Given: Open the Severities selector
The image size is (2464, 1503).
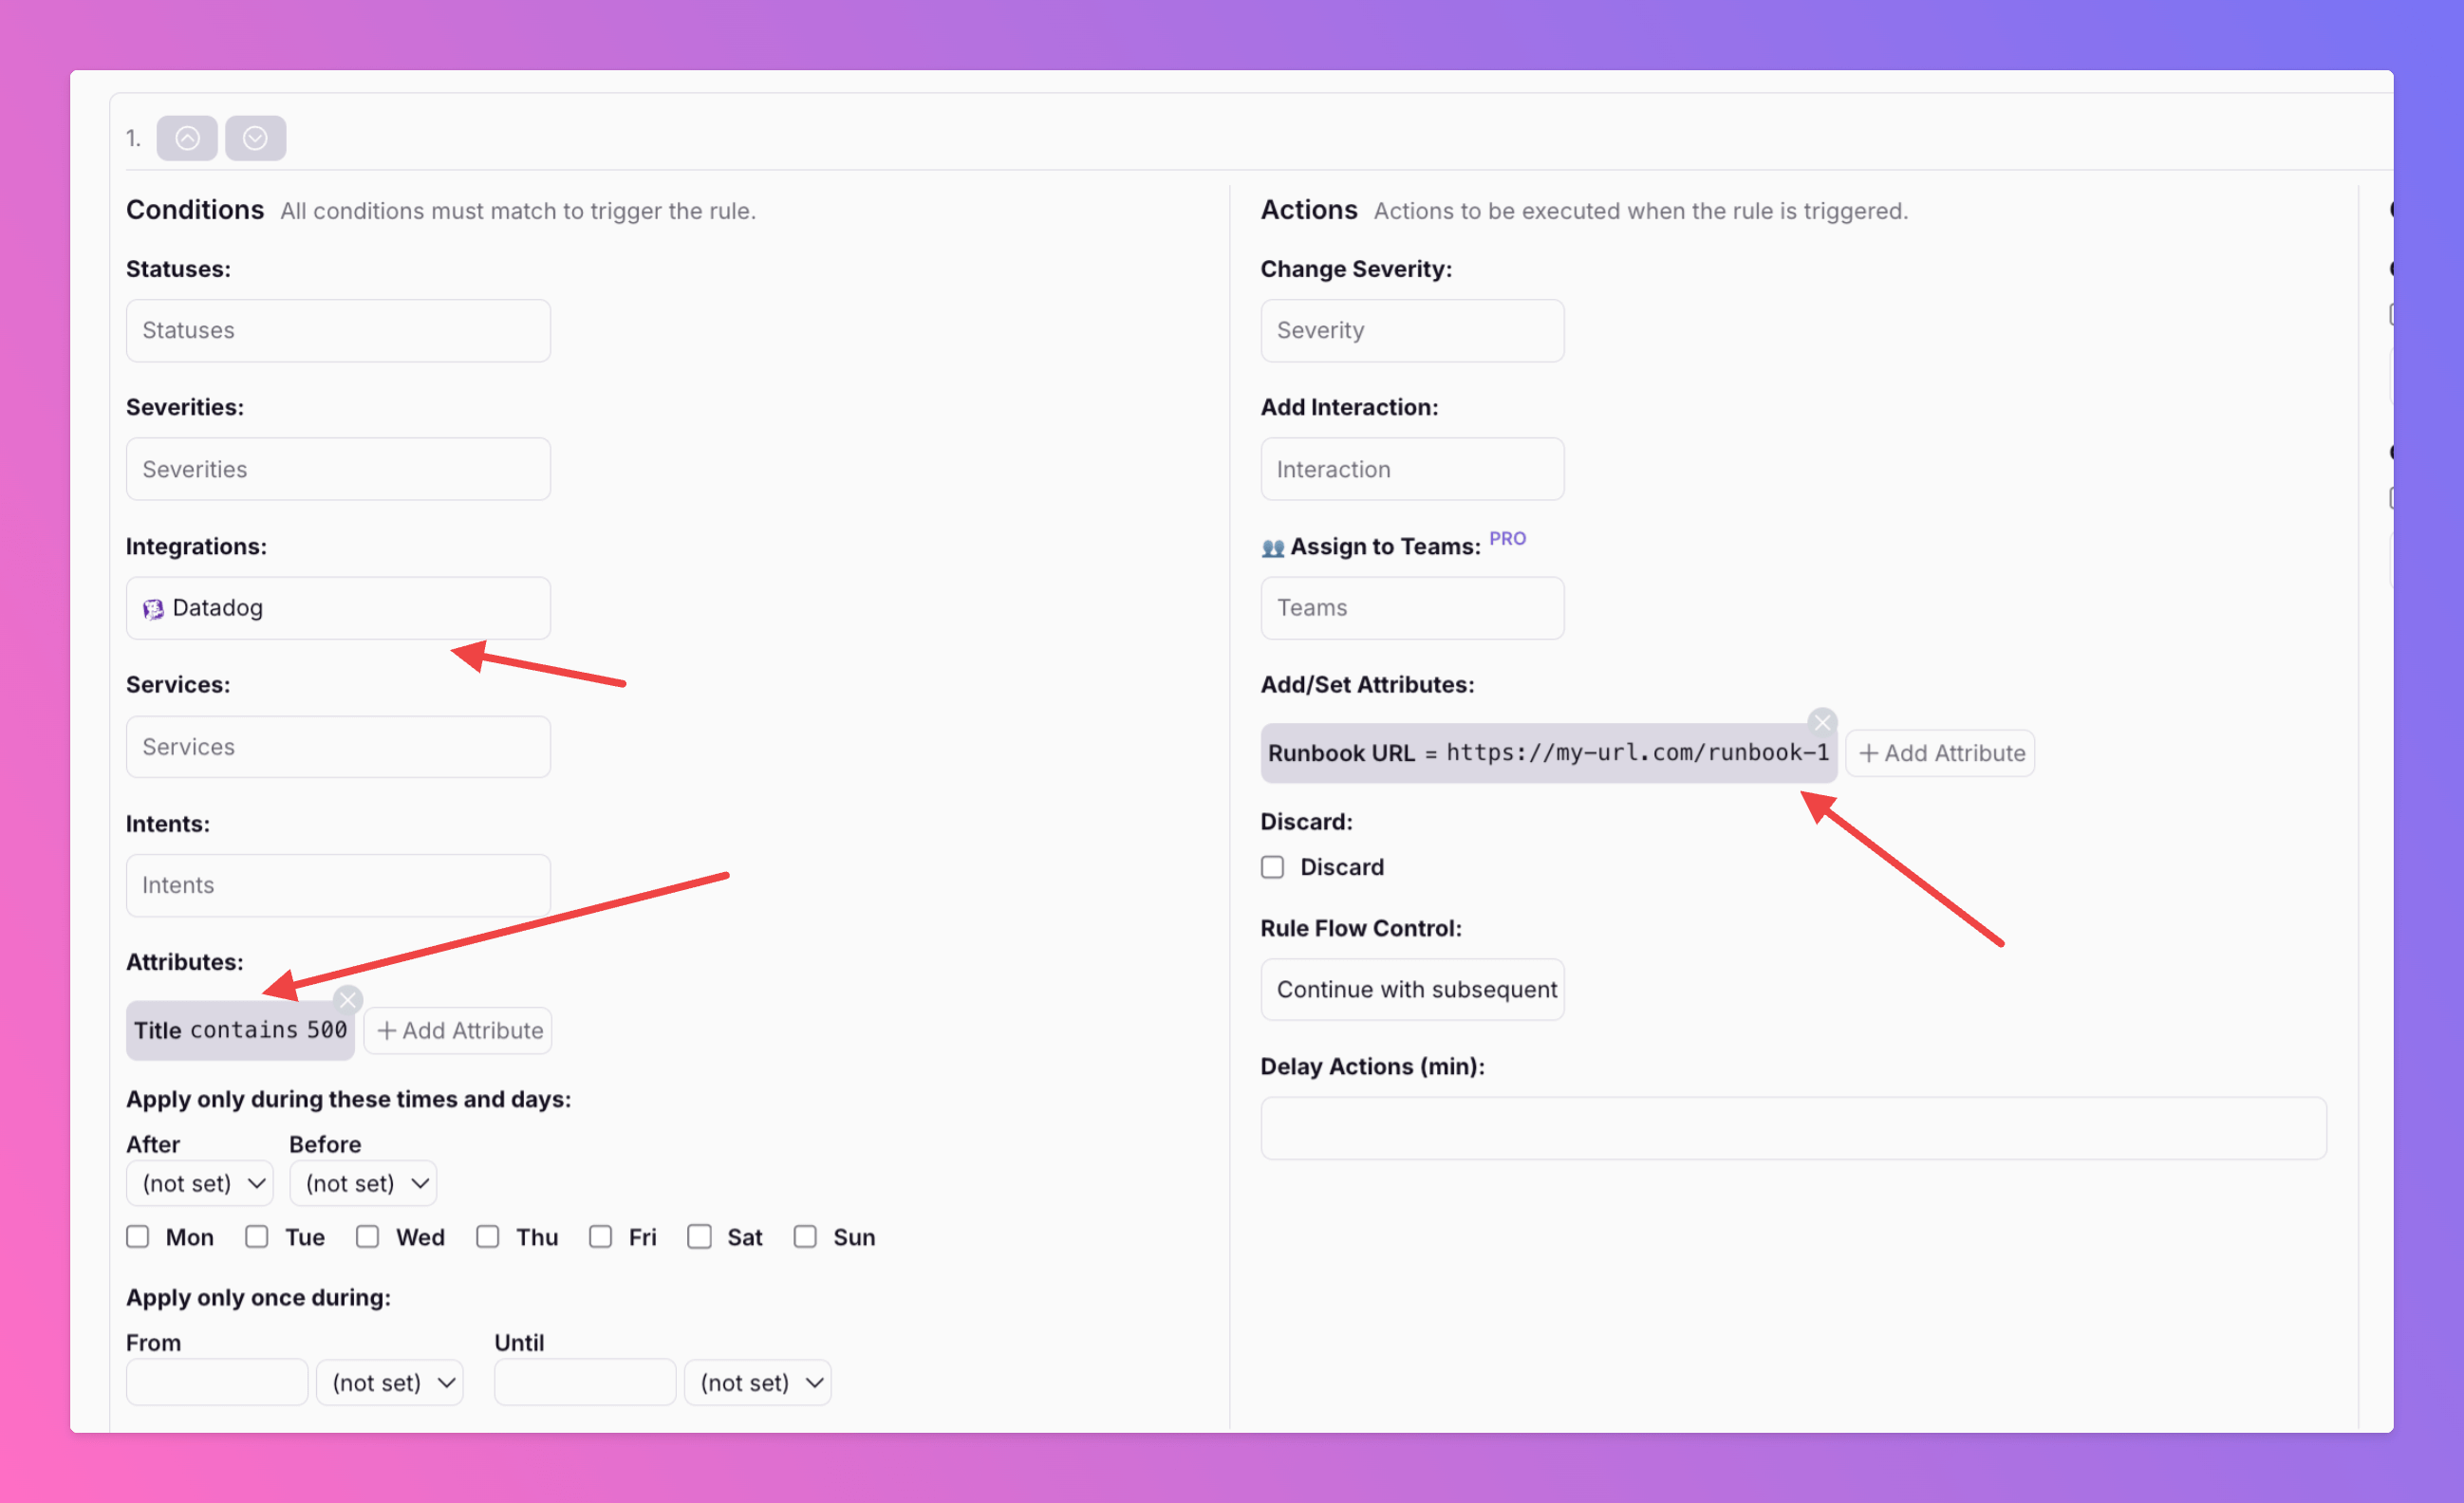Looking at the screenshot, I should coord(338,469).
